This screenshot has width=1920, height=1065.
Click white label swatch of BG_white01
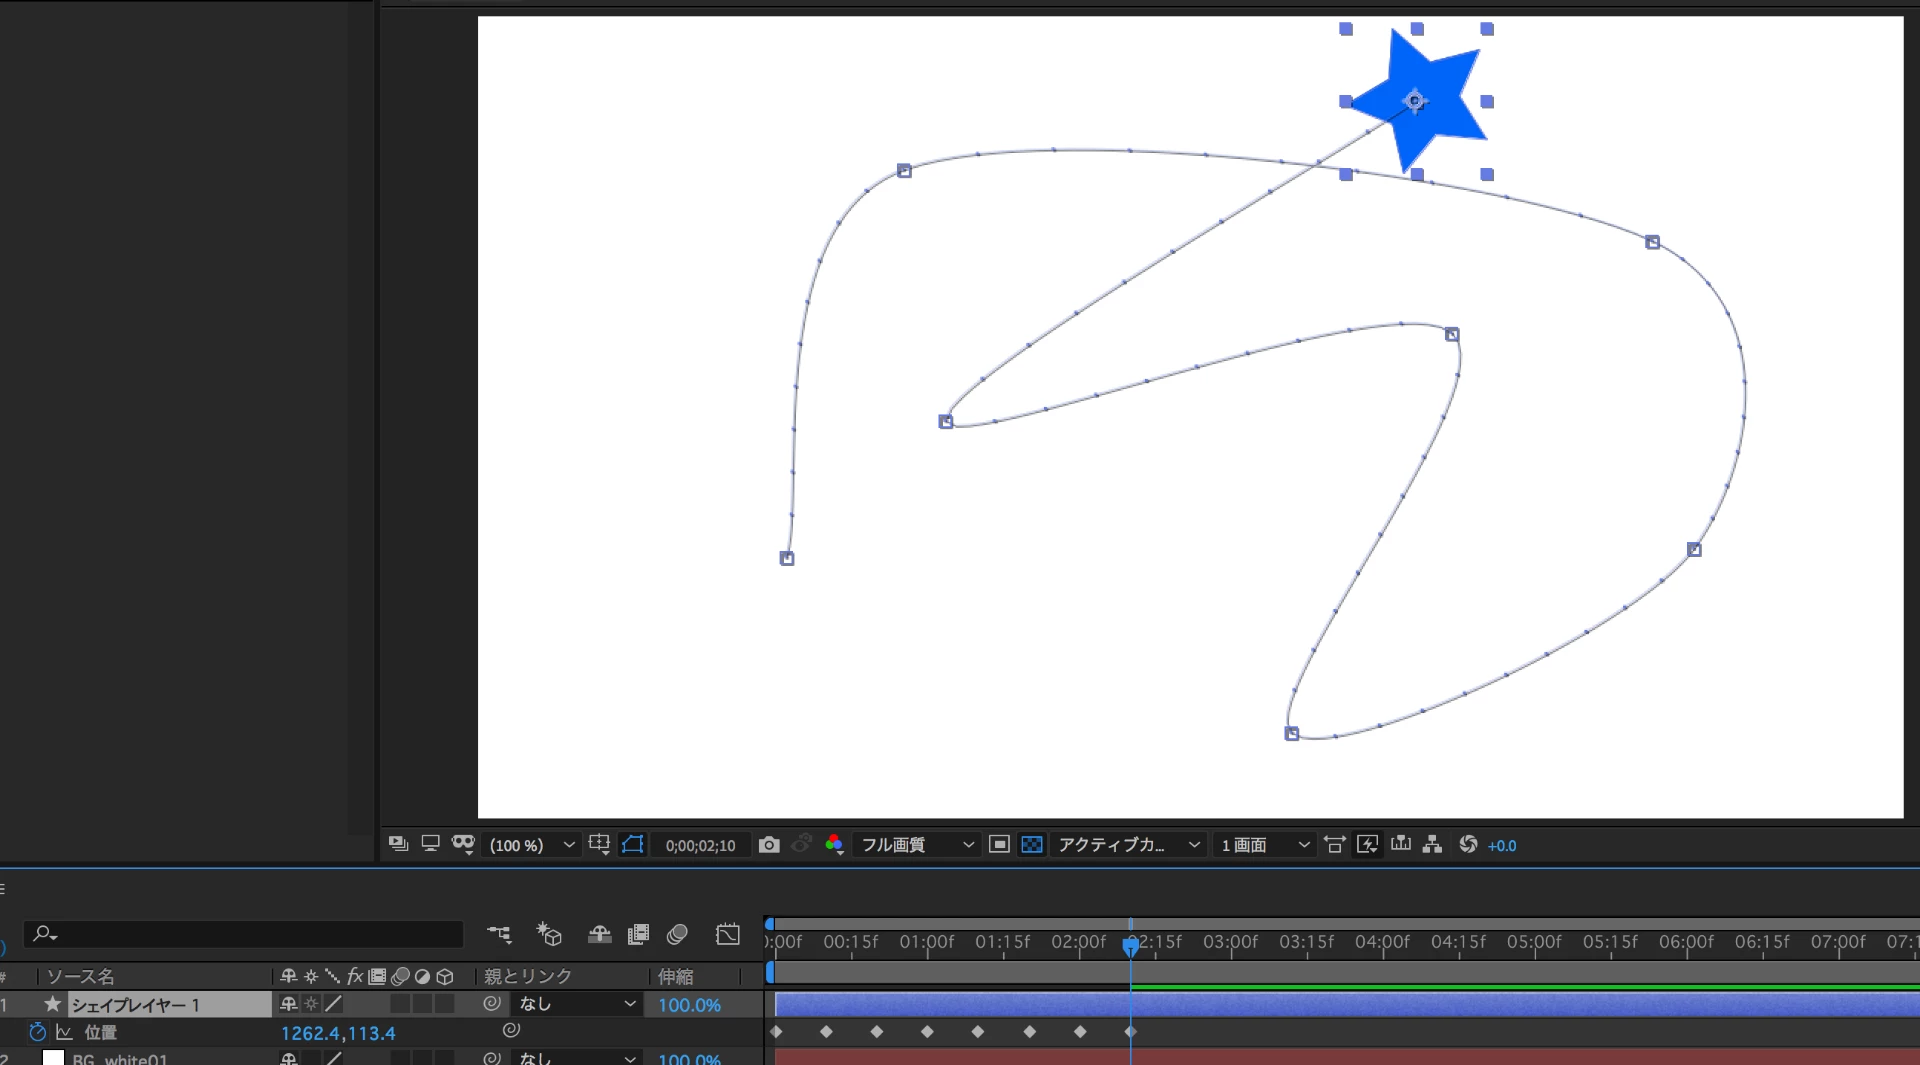click(x=53, y=1058)
